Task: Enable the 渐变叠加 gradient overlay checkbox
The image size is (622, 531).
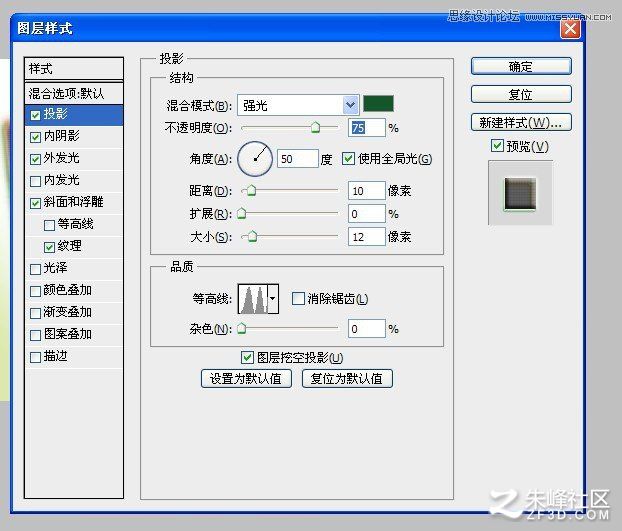Action: [x=35, y=313]
